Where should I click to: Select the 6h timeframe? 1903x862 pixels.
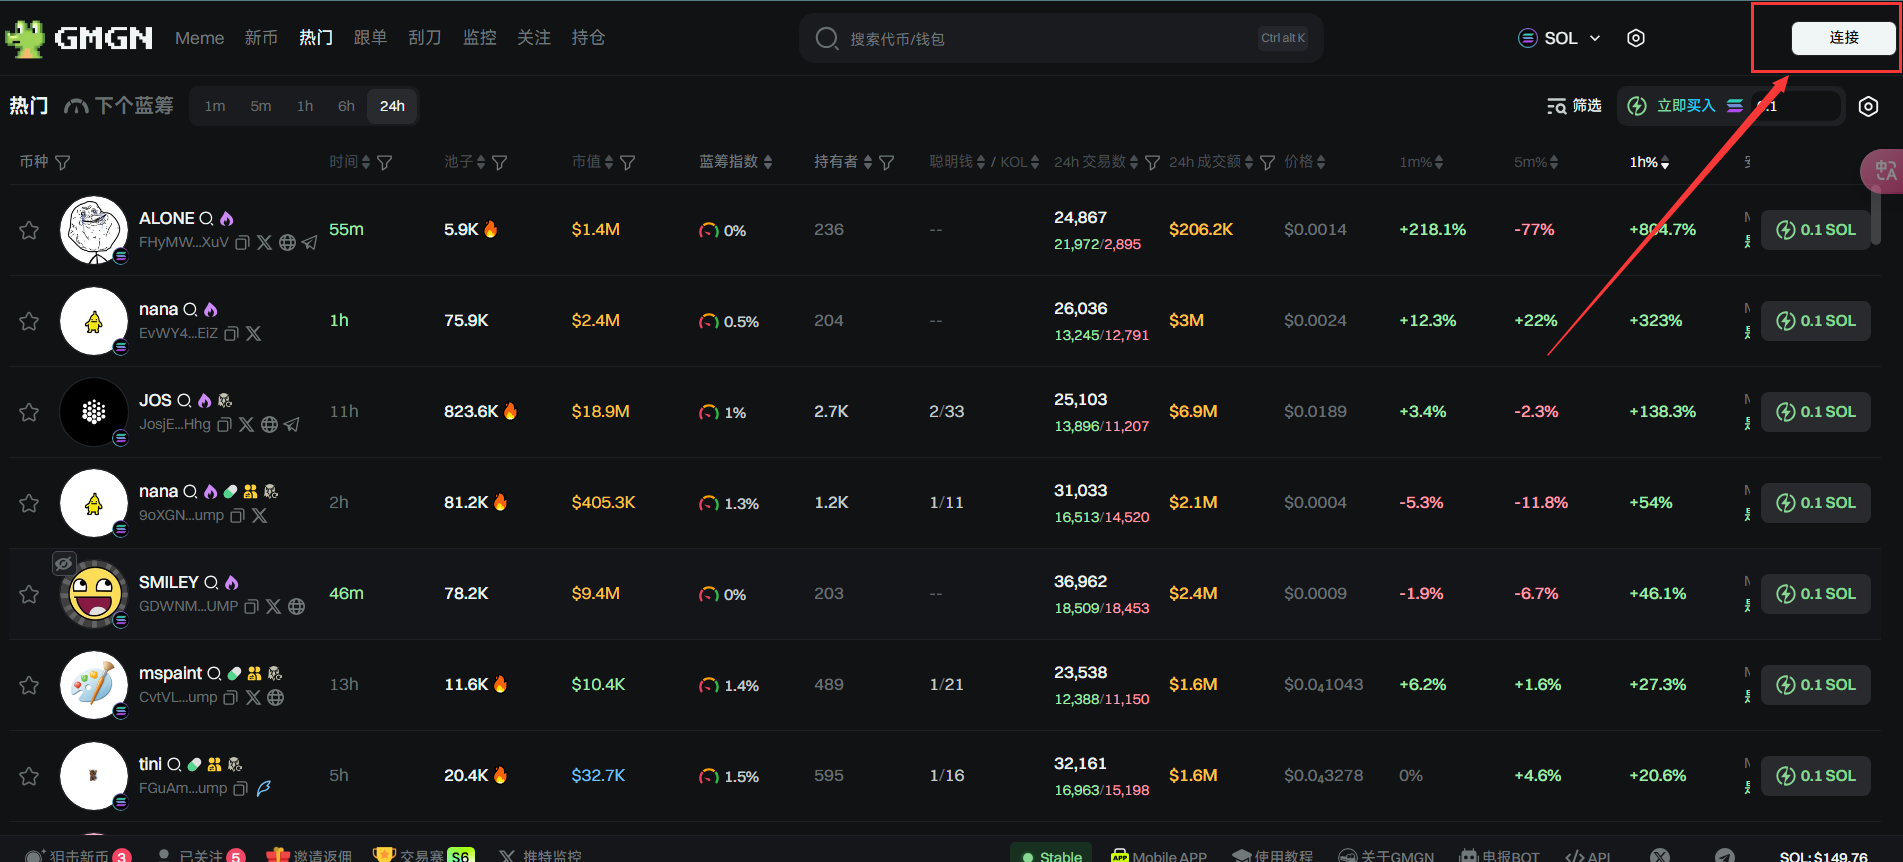point(346,106)
